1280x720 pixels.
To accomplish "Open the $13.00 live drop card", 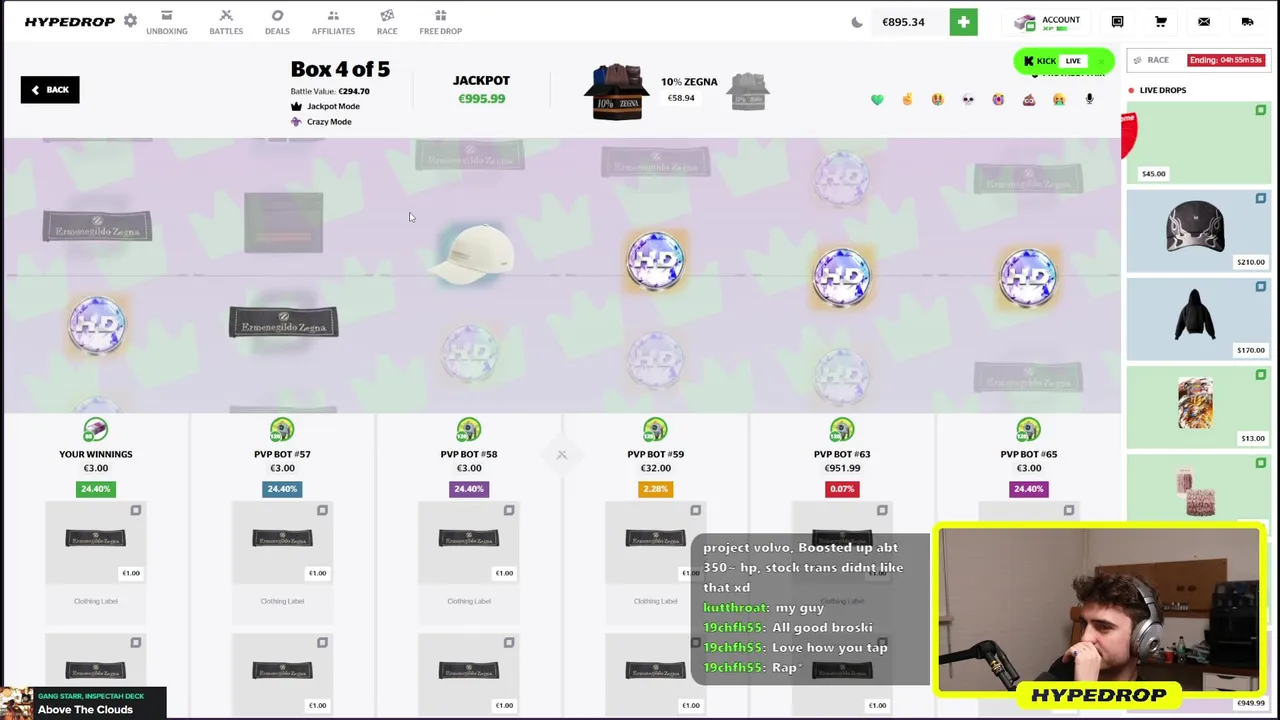I will click(1199, 407).
